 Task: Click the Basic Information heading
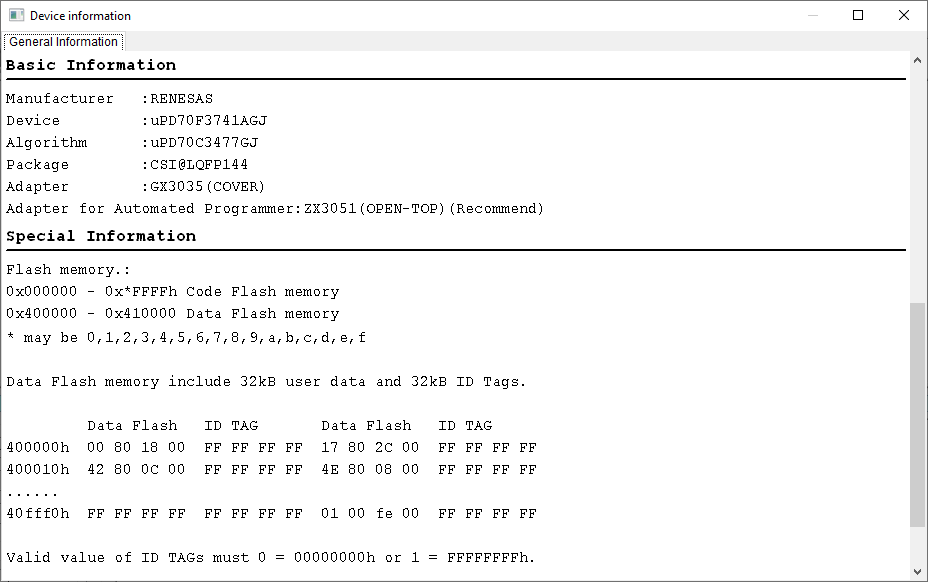pyautogui.click(x=91, y=65)
